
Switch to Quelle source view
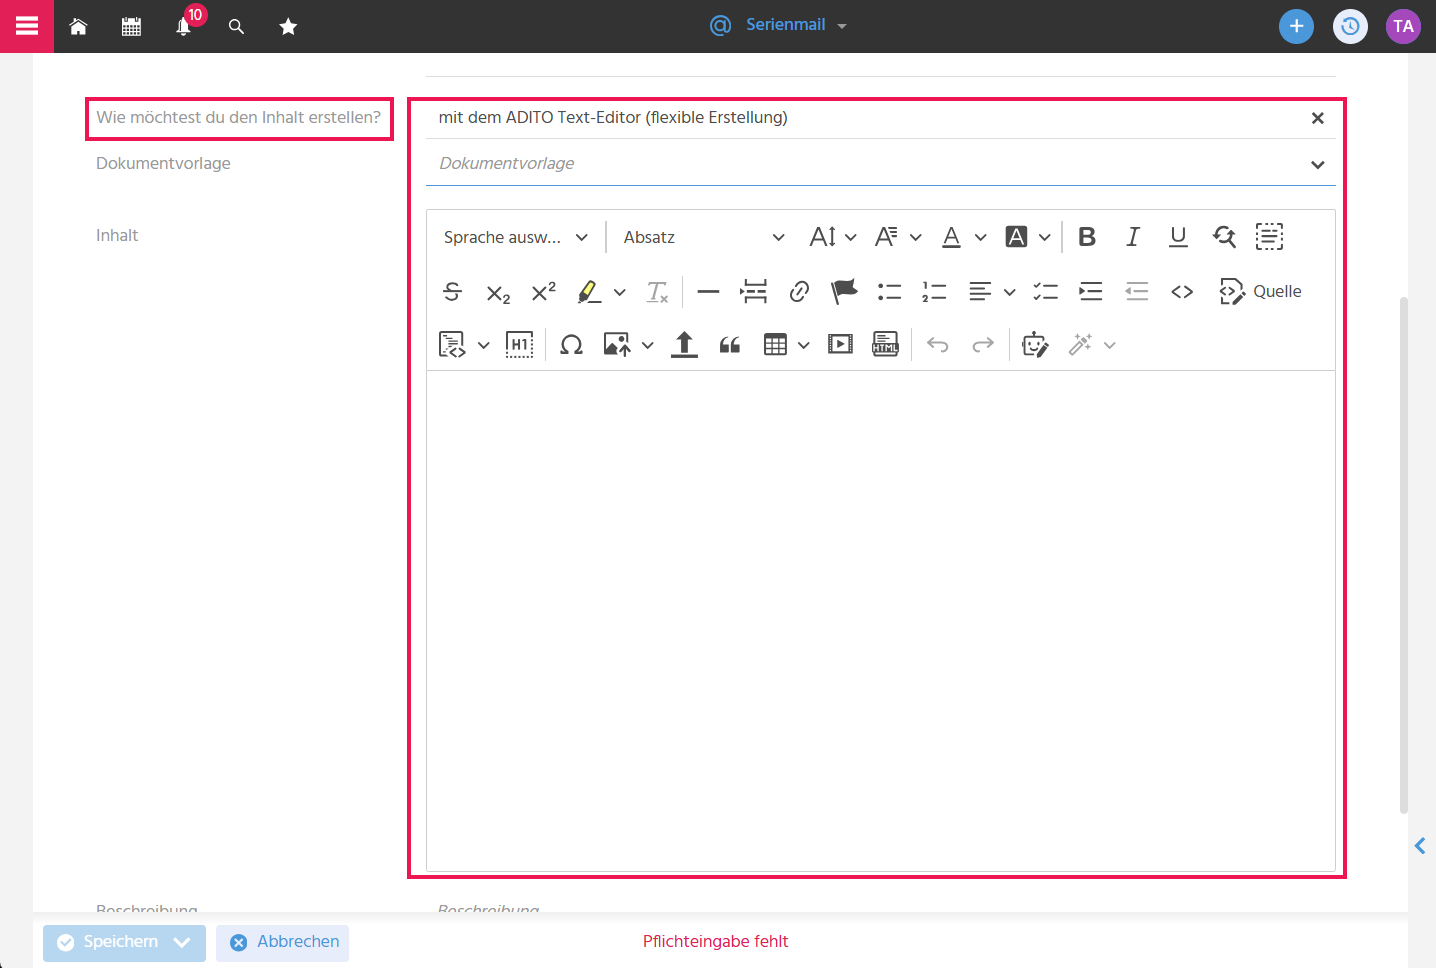(1260, 291)
